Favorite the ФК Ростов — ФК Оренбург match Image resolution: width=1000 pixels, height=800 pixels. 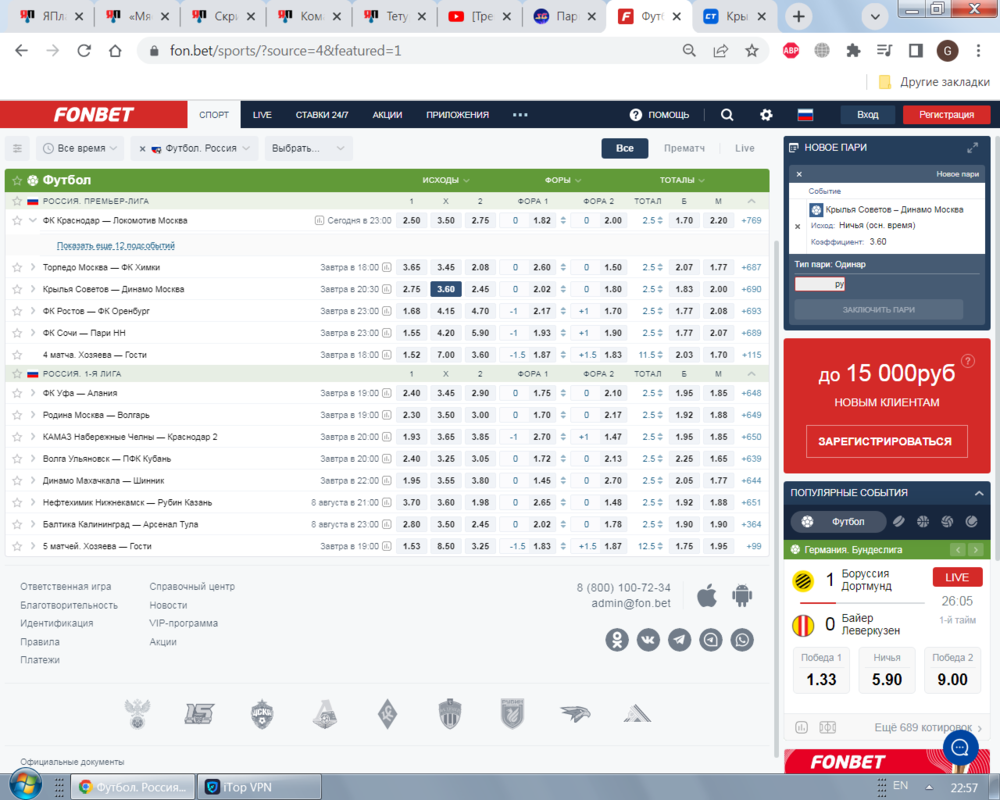pos(17,311)
